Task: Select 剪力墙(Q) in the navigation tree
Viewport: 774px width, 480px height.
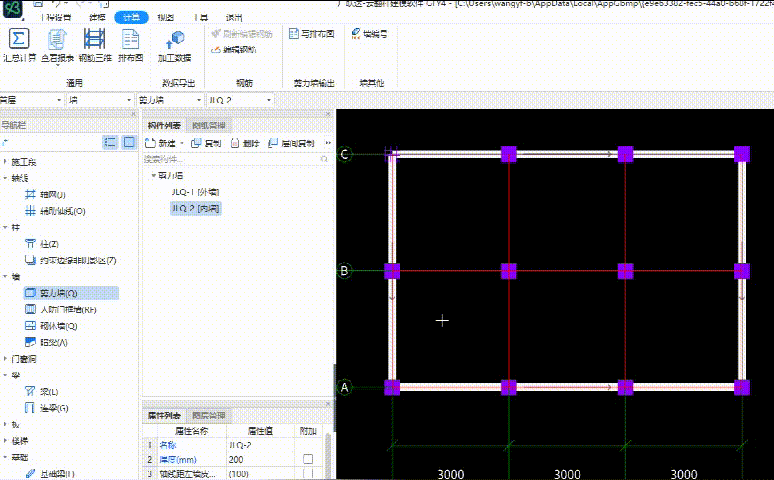Action: [71, 293]
